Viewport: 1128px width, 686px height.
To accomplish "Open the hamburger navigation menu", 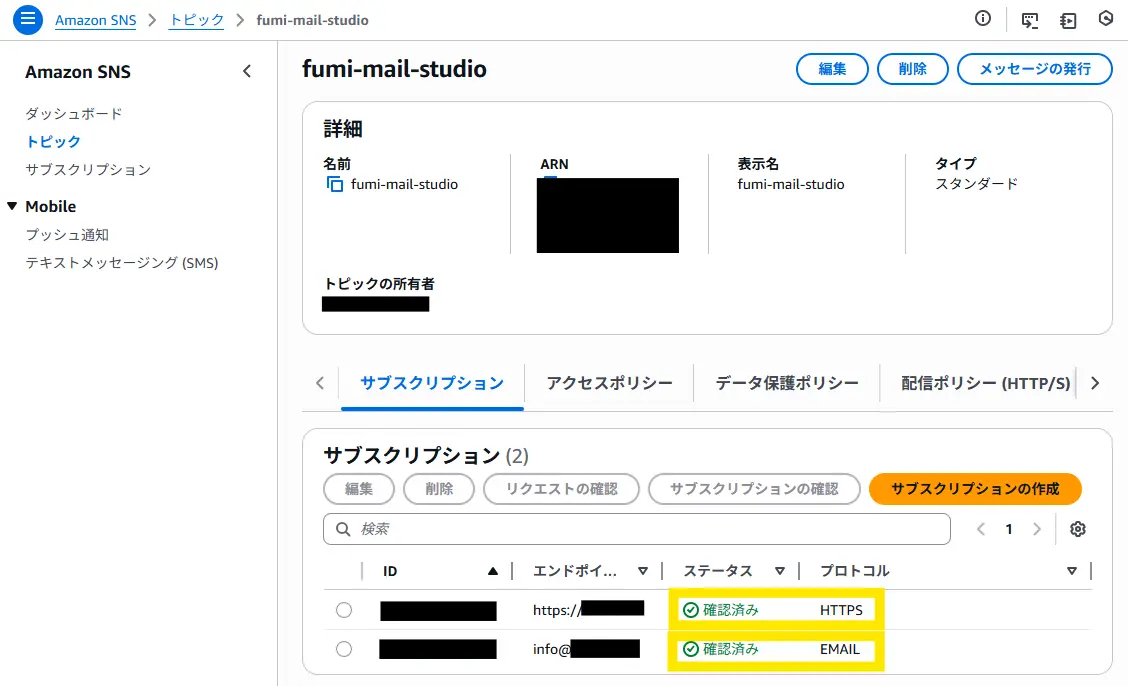I will [x=28, y=19].
